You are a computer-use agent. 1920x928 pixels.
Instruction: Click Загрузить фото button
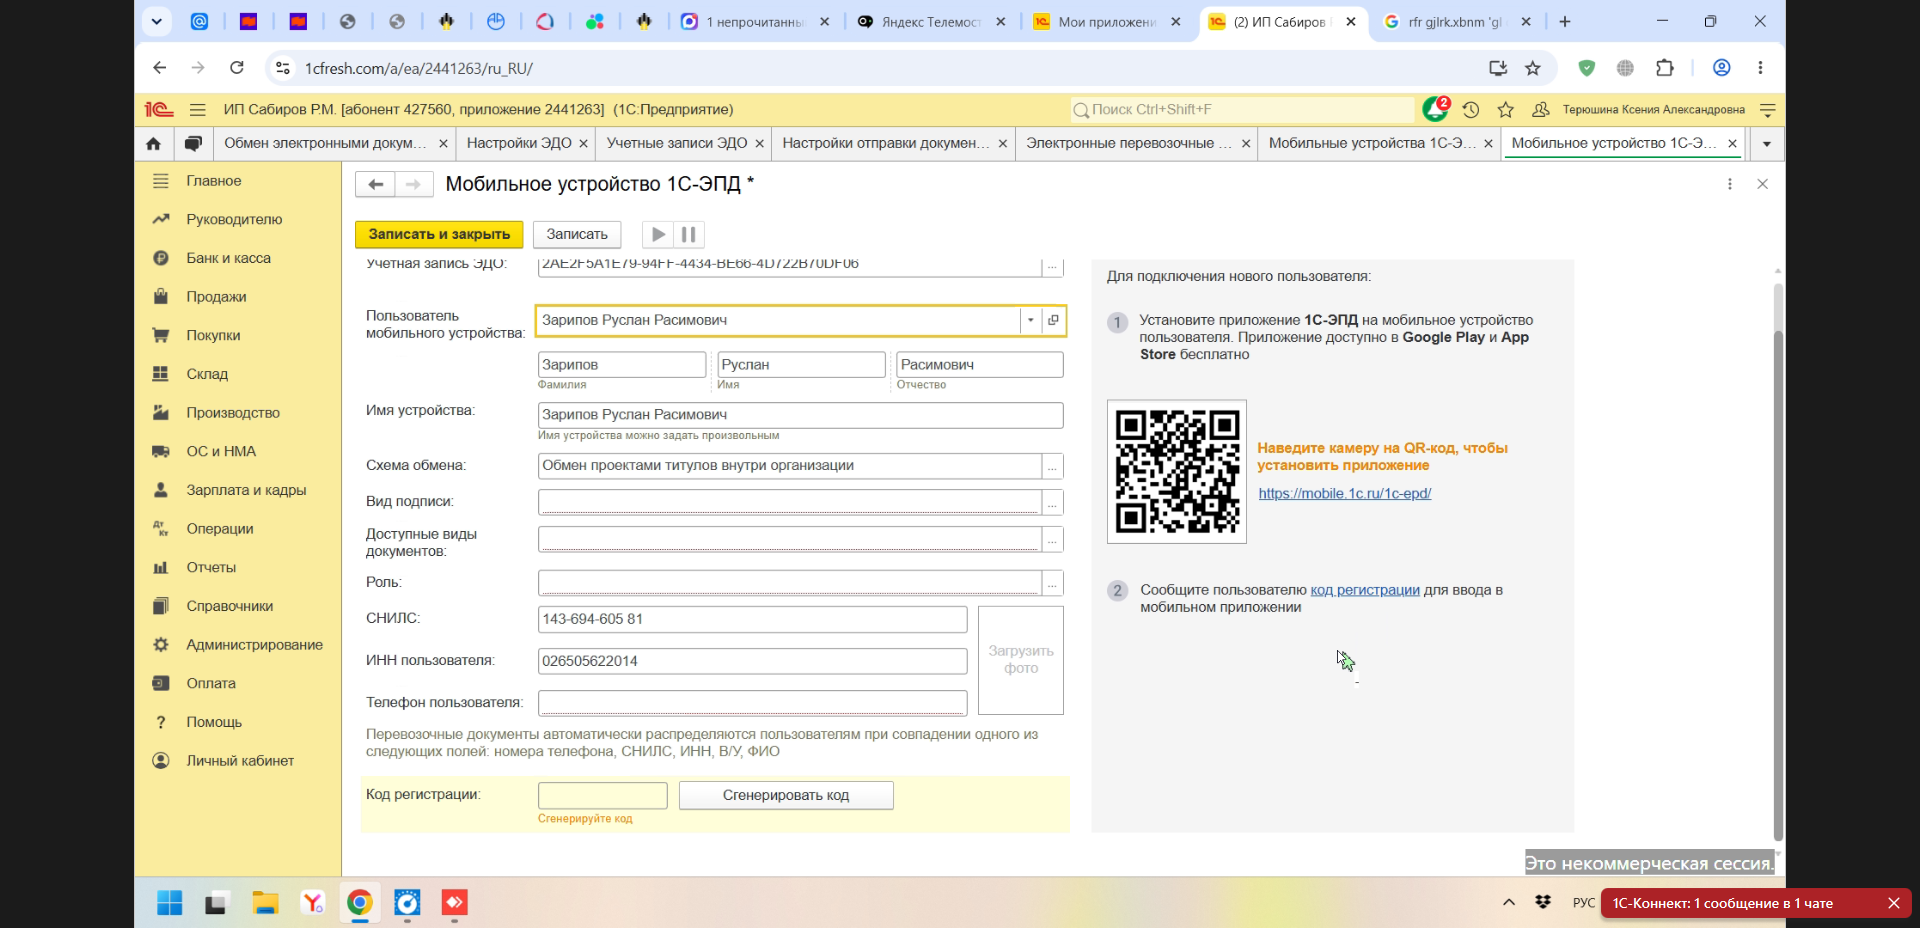tap(1021, 660)
